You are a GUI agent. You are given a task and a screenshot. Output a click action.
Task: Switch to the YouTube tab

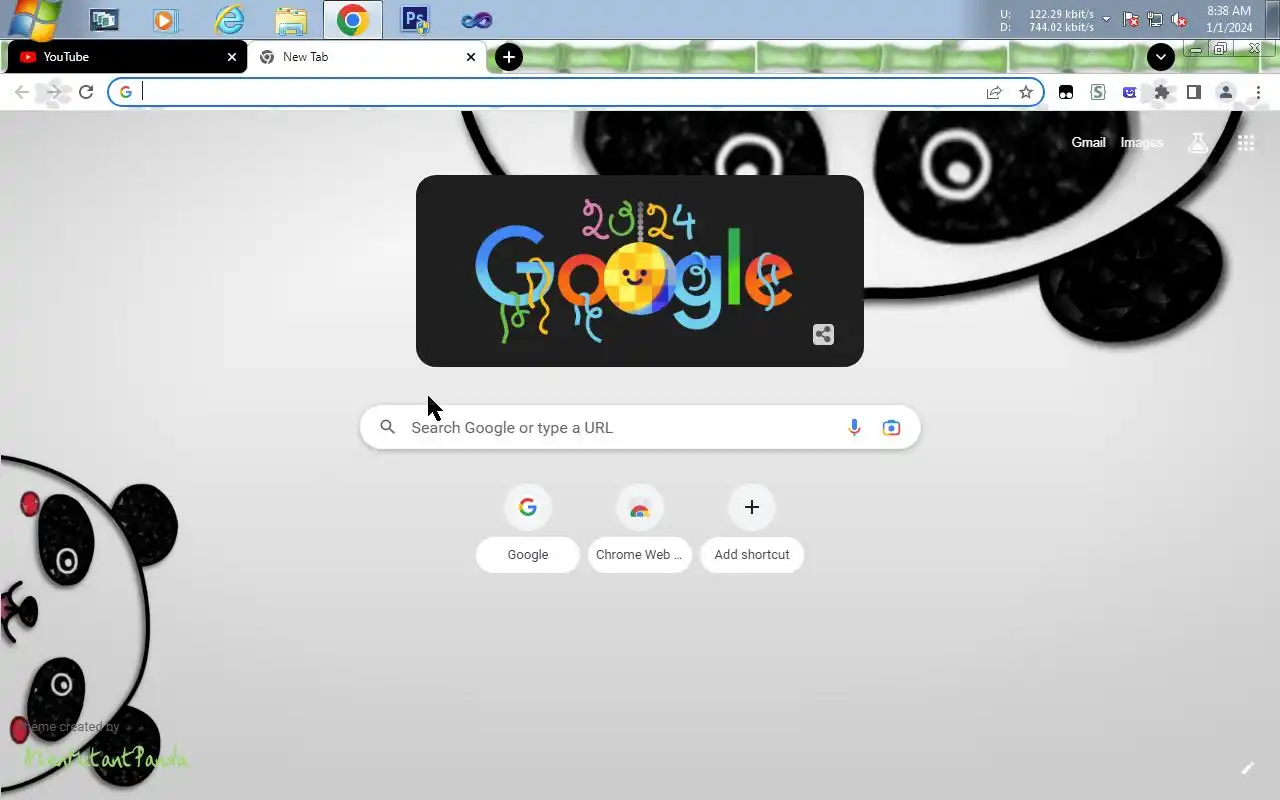(127, 57)
